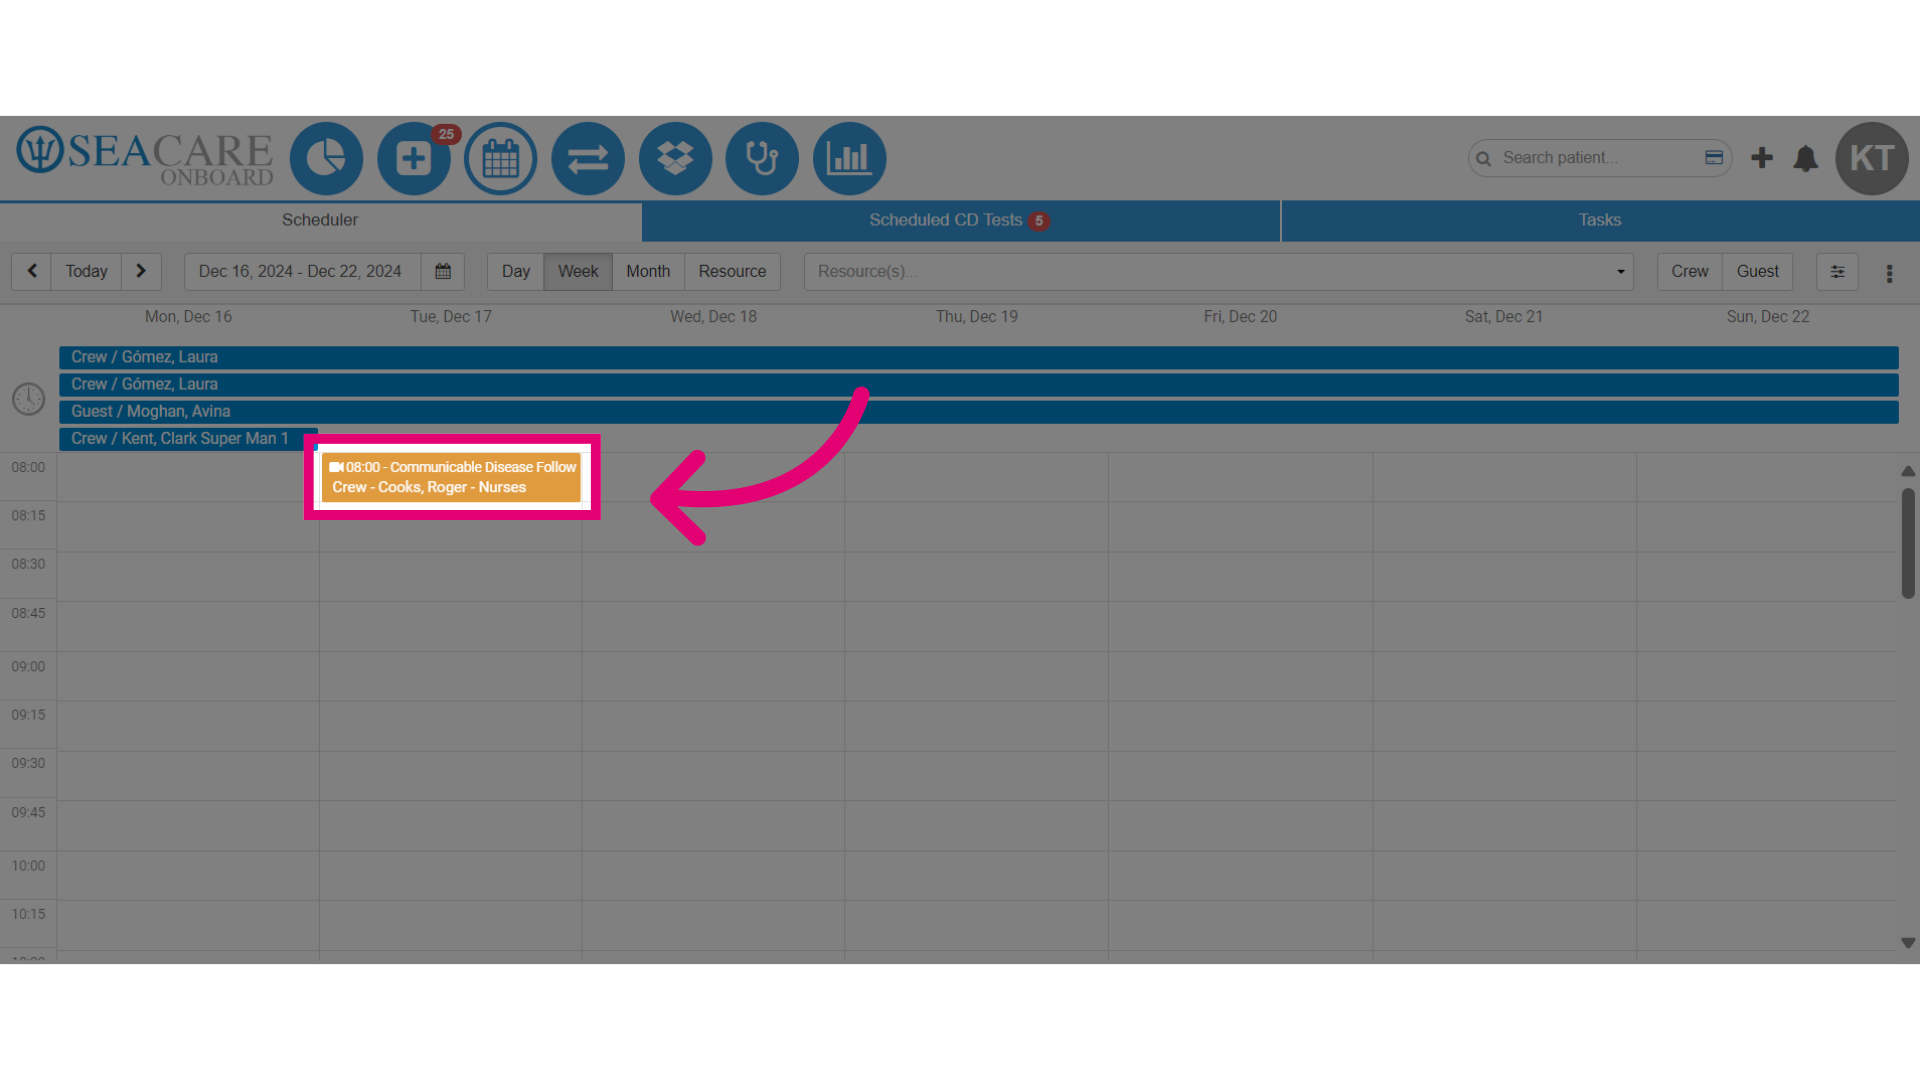Click the date range Dec 16 - Dec 22 field

click(303, 271)
